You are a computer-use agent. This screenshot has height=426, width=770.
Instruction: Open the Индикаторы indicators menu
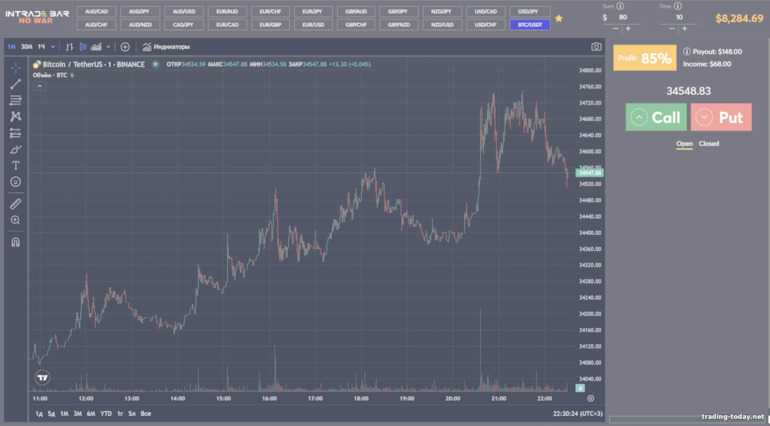(166, 47)
